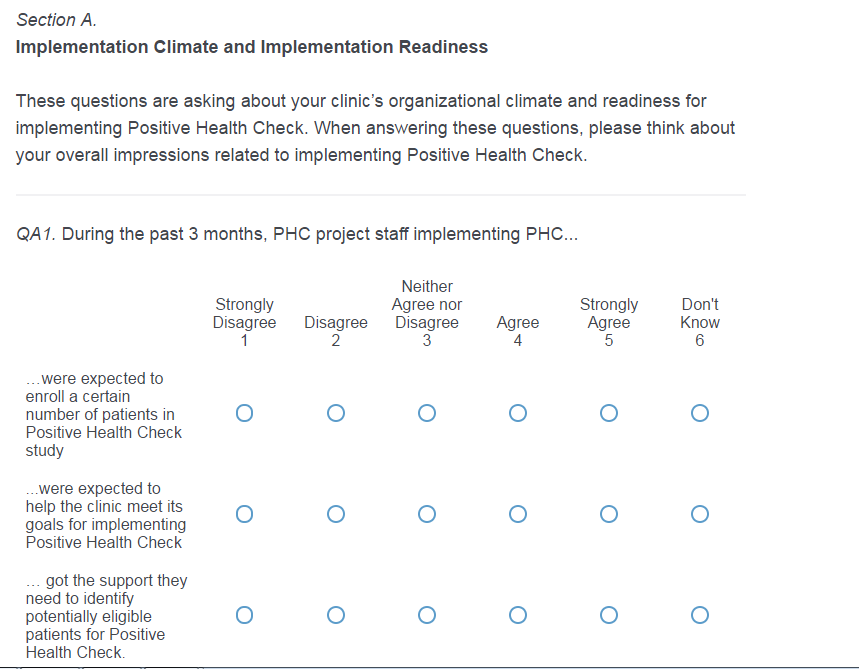Select Strongly Disagree for clinic goals statement

pyautogui.click(x=245, y=514)
